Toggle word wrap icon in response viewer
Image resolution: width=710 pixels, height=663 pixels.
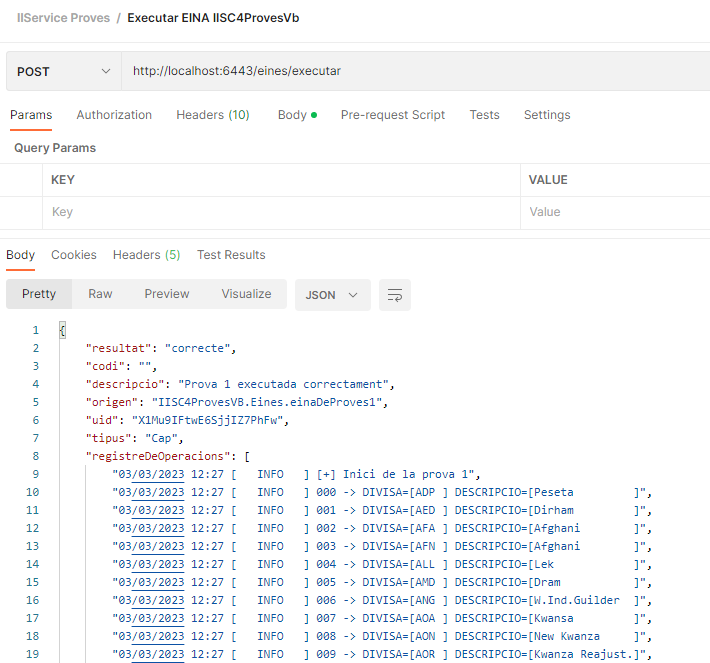click(394, 295)
